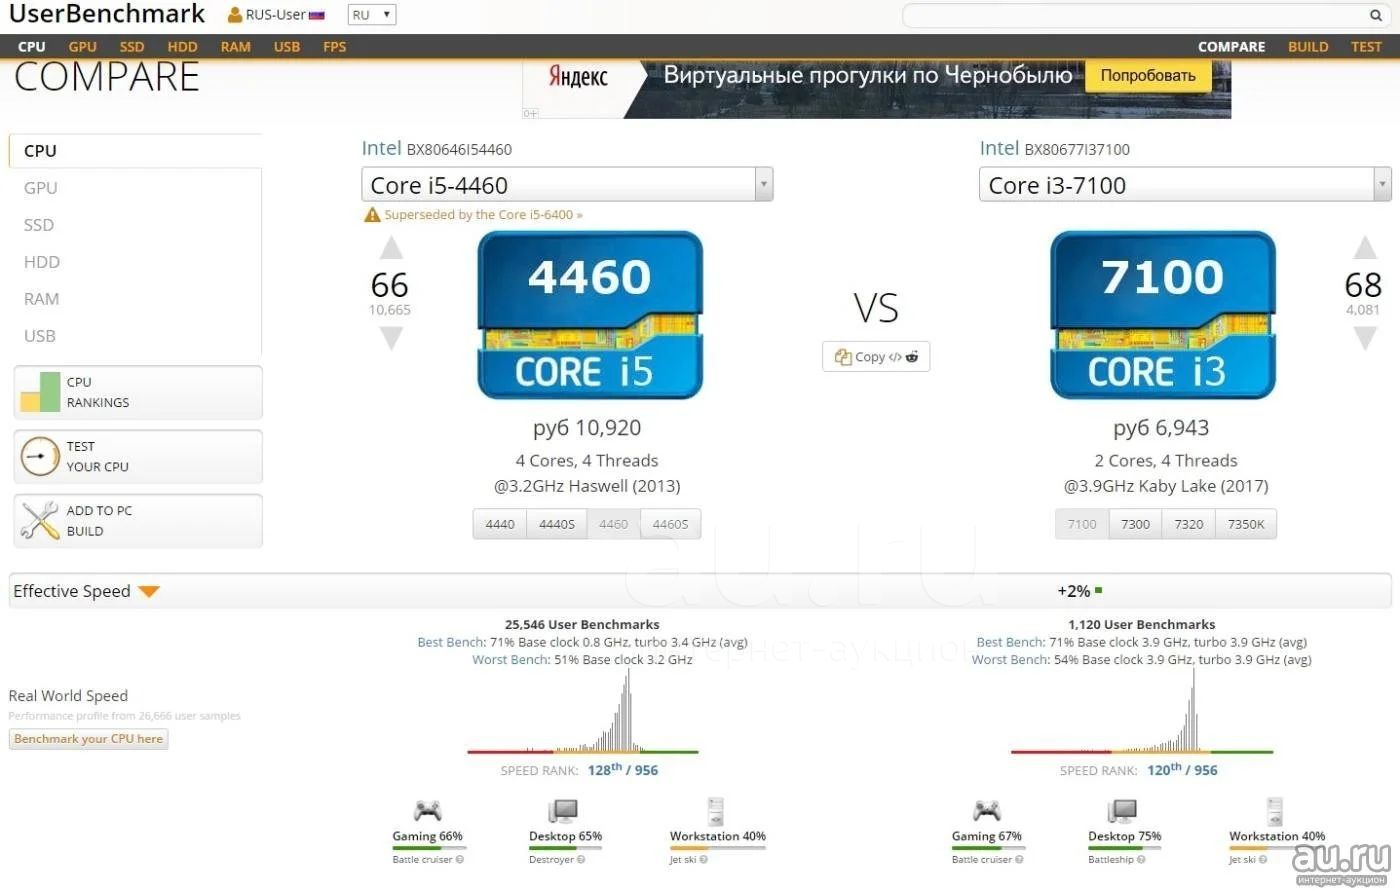Click the search magnifier icon

[1376, 15]
